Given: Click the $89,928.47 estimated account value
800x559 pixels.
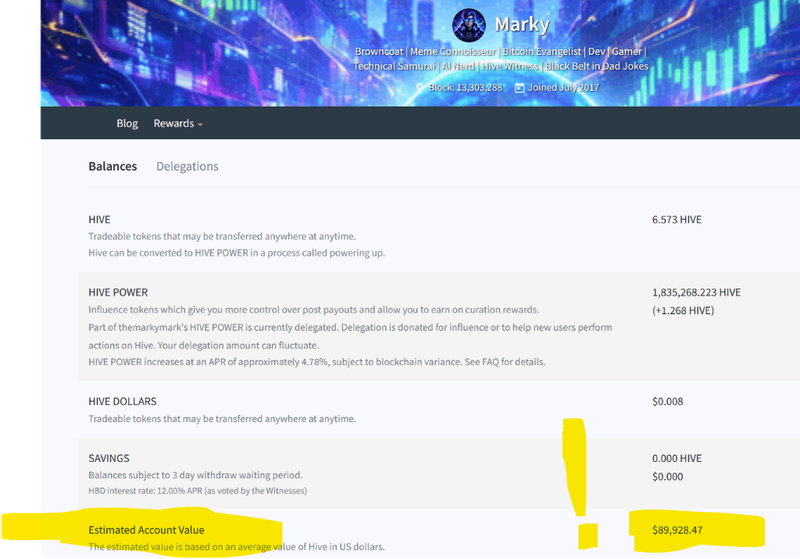Looking at the screenshot, I should coord(677,530).
